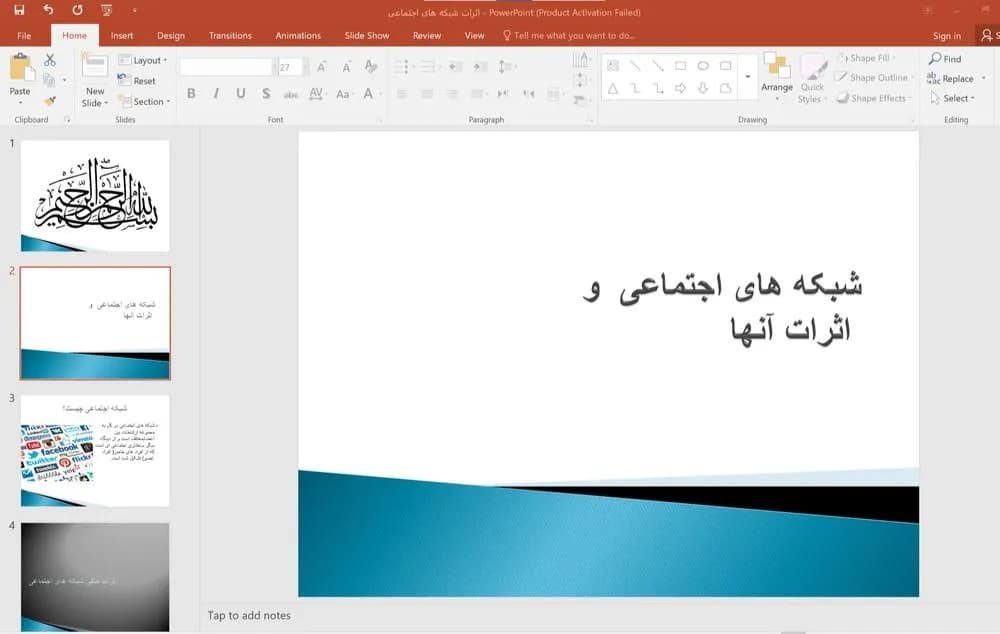Open the Character Spacing dropdown
The height and width of the screenshot is (634, 1000).
click(x=317, y=94)
